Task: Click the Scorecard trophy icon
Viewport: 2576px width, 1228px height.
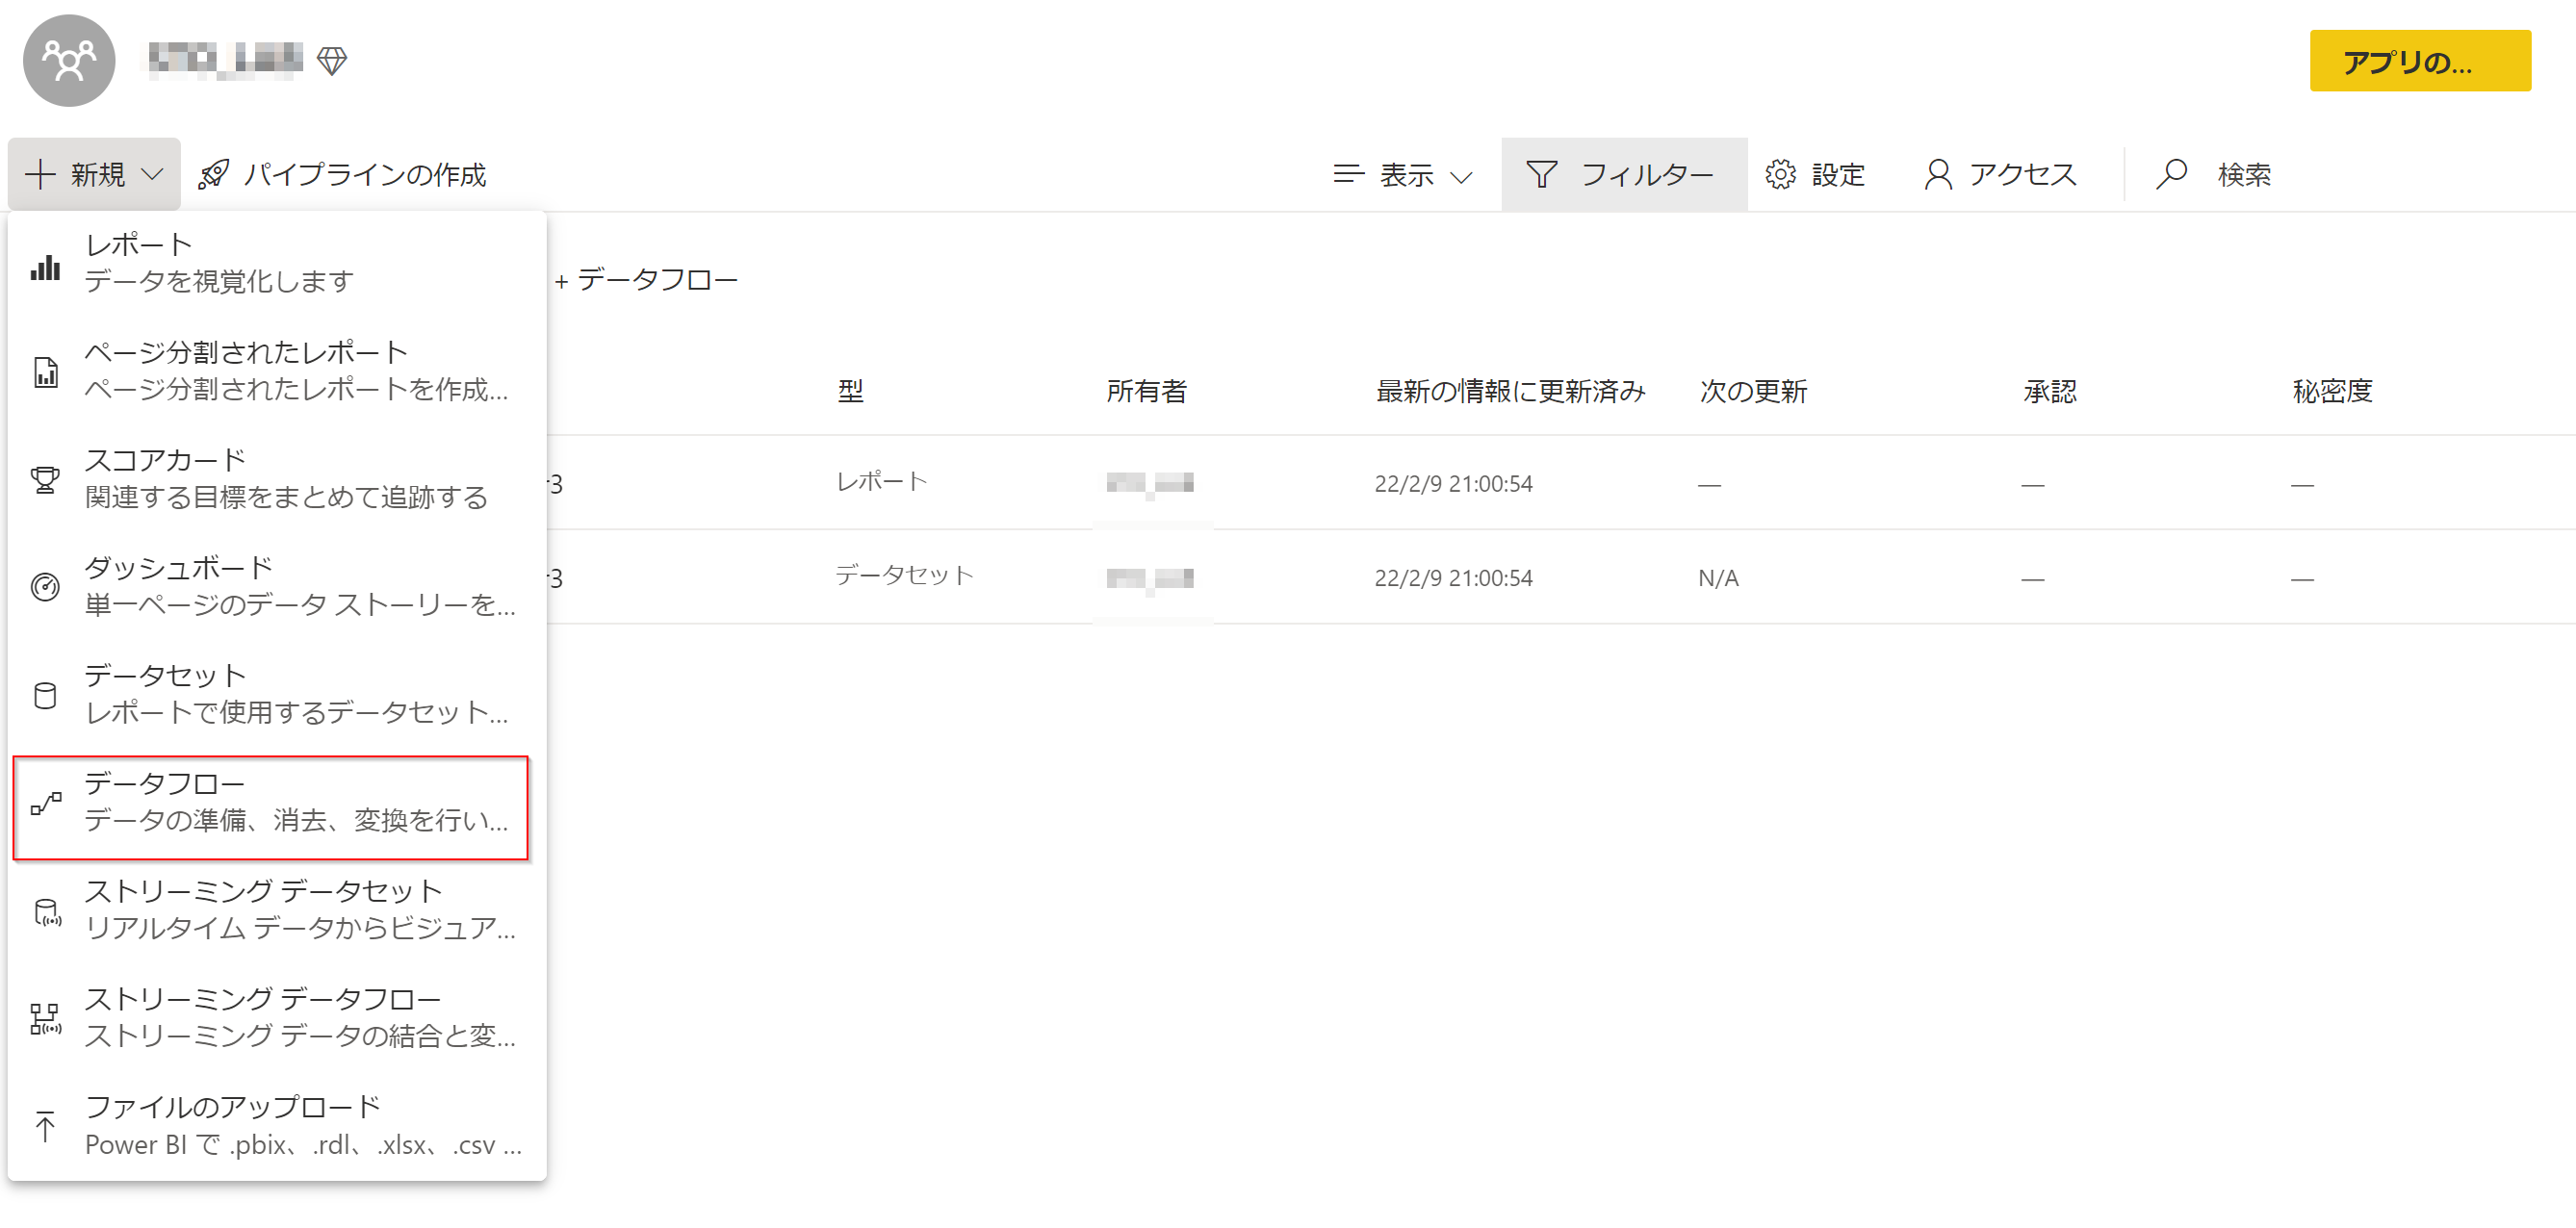Action: point(45,479)
